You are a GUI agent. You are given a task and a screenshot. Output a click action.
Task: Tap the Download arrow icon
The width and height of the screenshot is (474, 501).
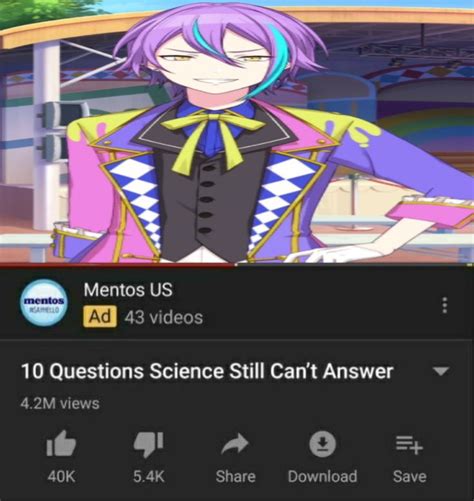322,444
